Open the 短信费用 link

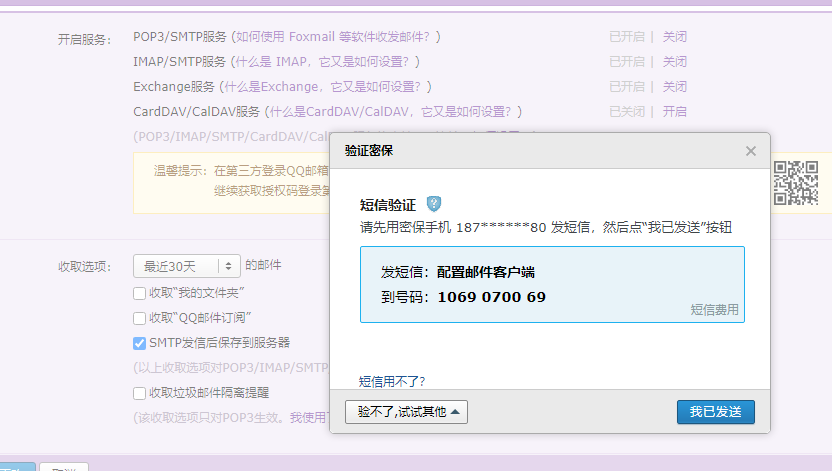point(714,310)
